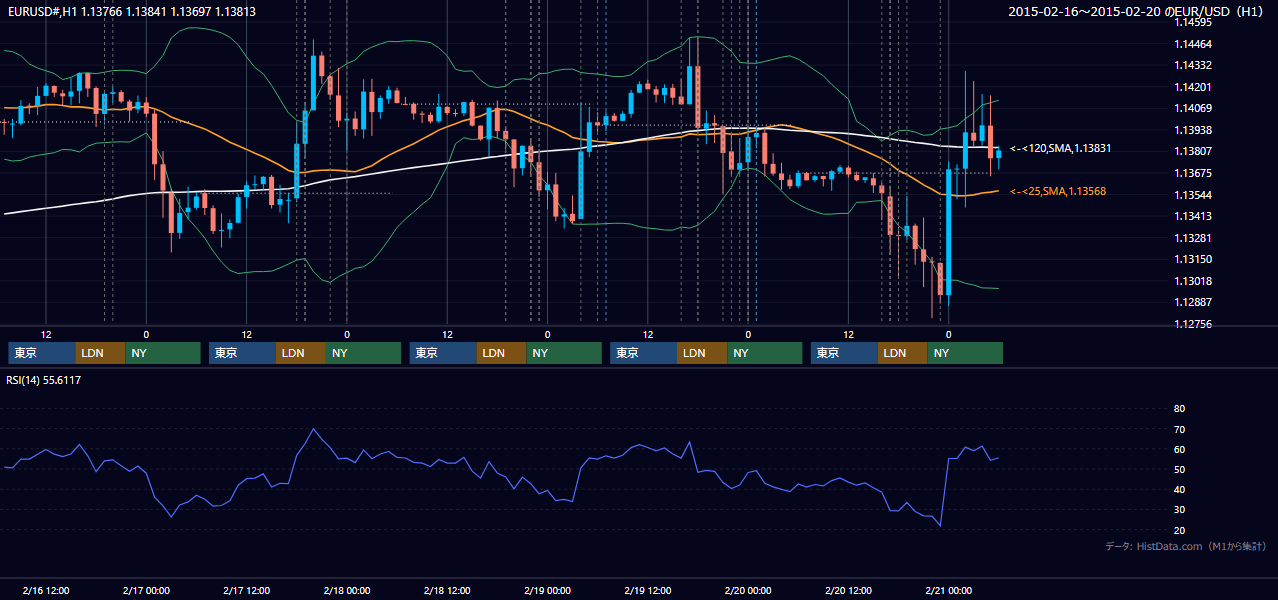Click the 1.13413 price axis label
The width and height of the screenshot is (1278, 600).
click(1195, 216)
